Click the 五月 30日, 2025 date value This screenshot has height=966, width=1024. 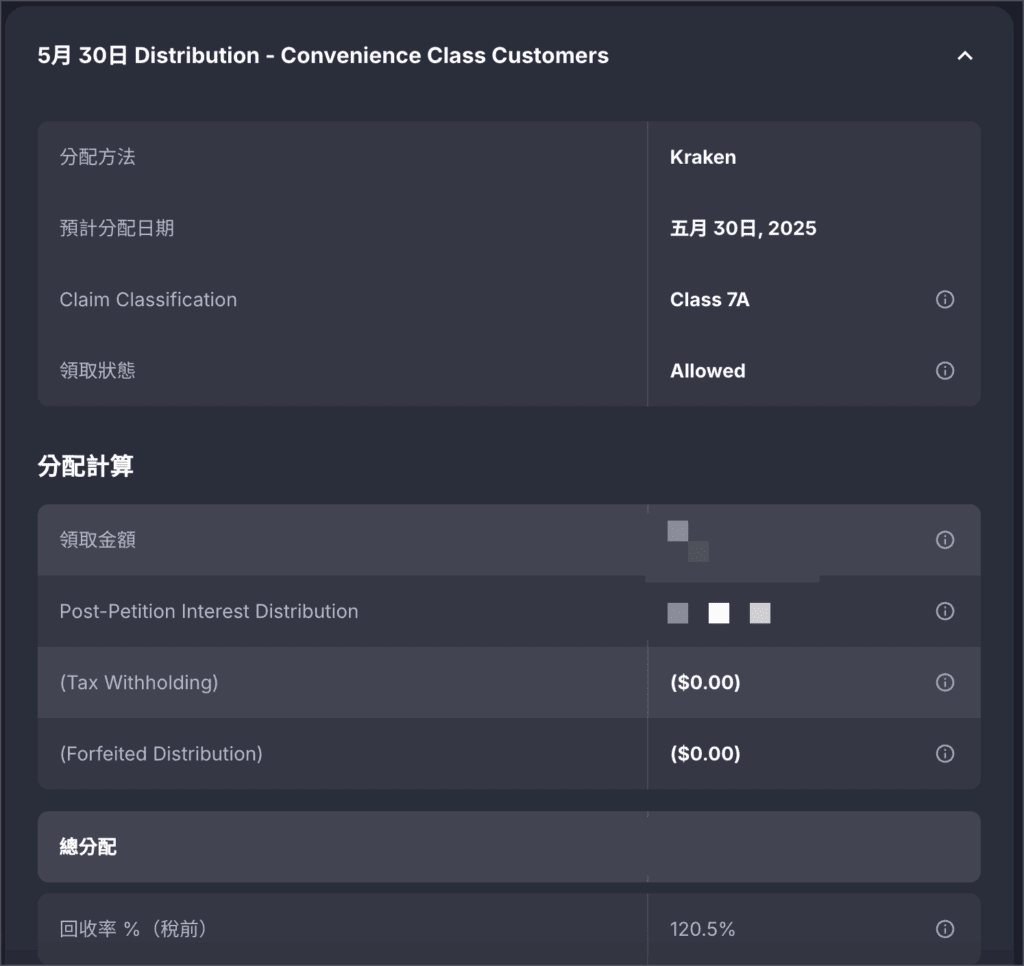[742, 229]
